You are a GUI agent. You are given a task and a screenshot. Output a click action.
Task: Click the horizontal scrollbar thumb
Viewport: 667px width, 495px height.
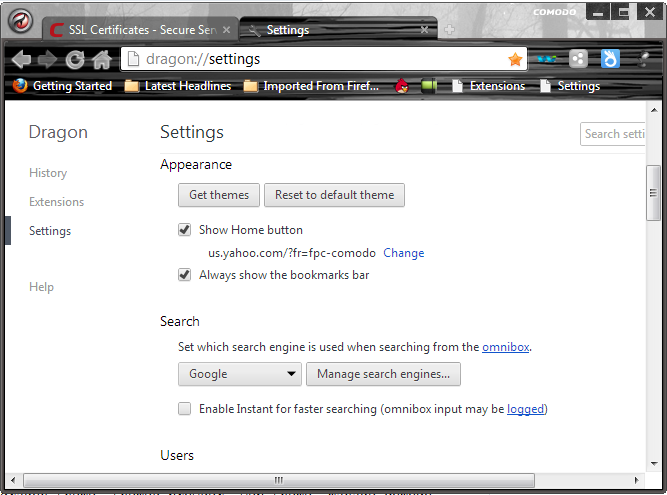279,481
